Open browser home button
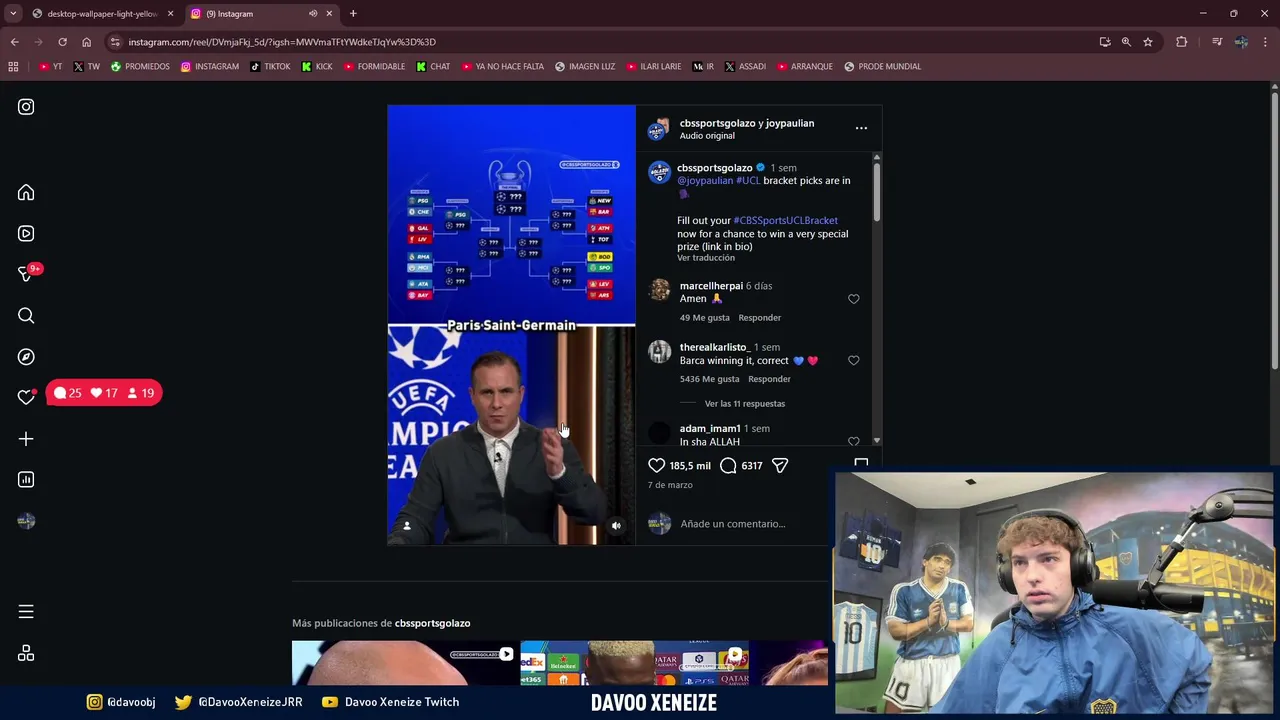This screenshot has height=720, width=1280. (86, 42)
